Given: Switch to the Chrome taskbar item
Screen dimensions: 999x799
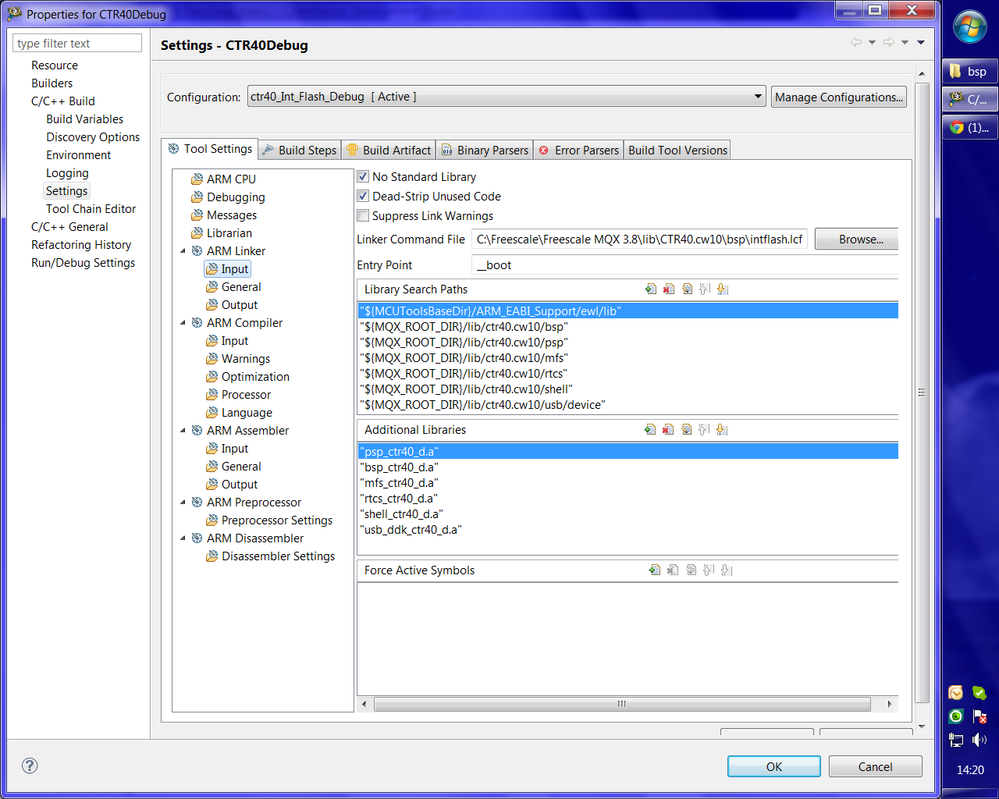Looking at the screenshot, I should 969,127.
